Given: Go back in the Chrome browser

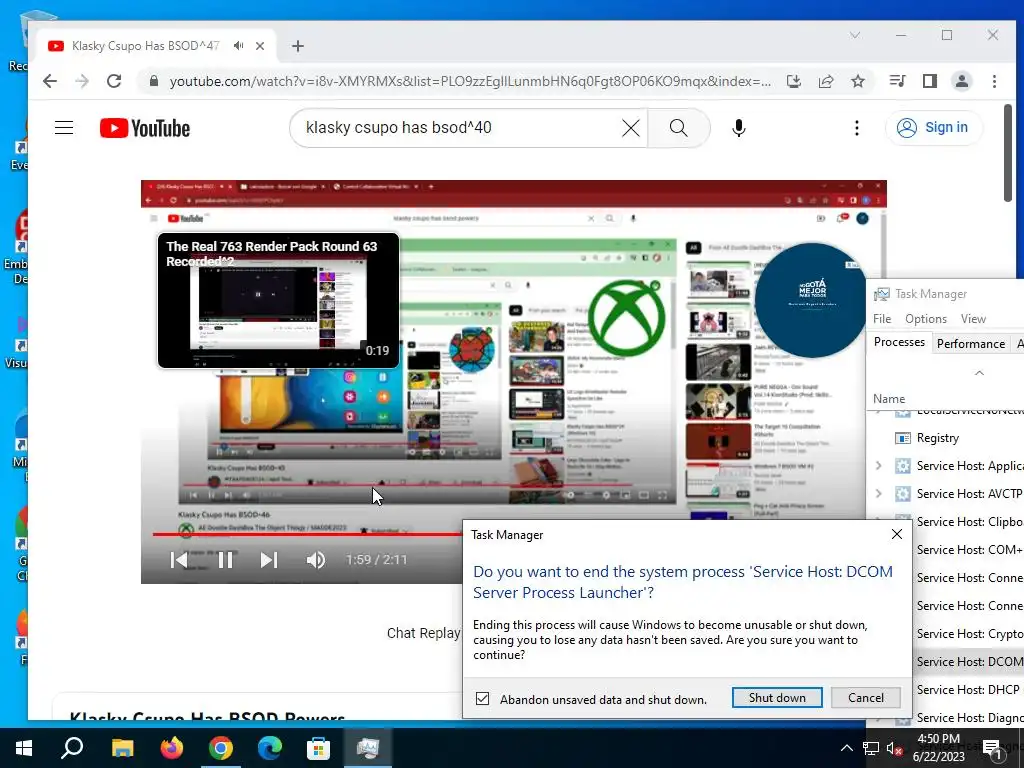Looking at the screenshot, I should point(50,81).
